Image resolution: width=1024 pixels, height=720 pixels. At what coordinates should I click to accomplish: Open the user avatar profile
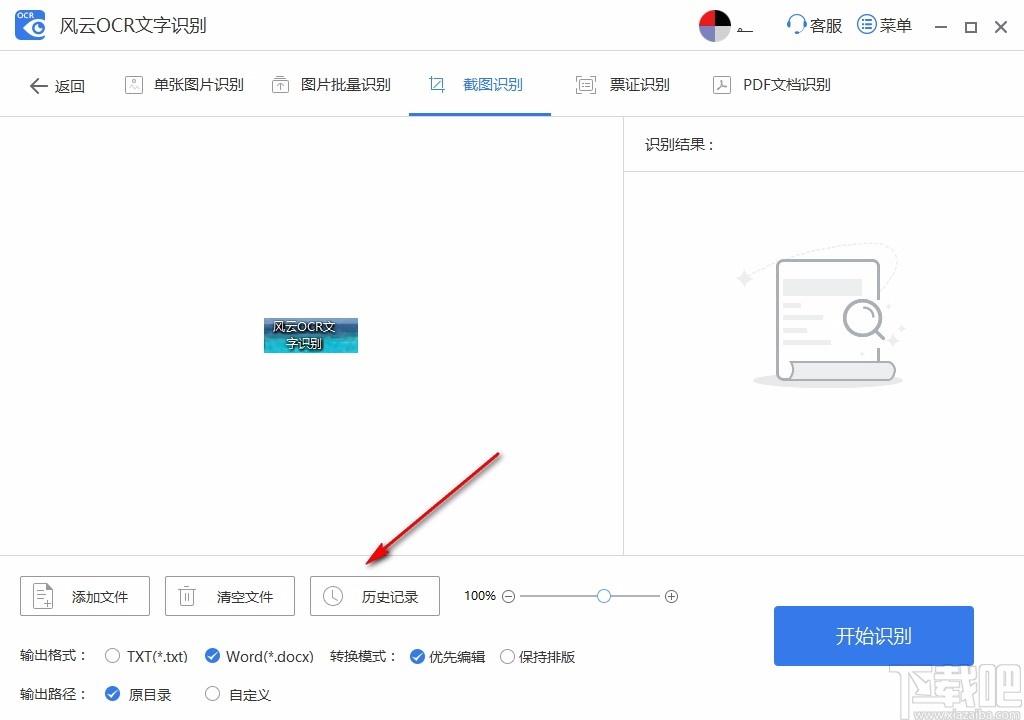coord(714,25)
